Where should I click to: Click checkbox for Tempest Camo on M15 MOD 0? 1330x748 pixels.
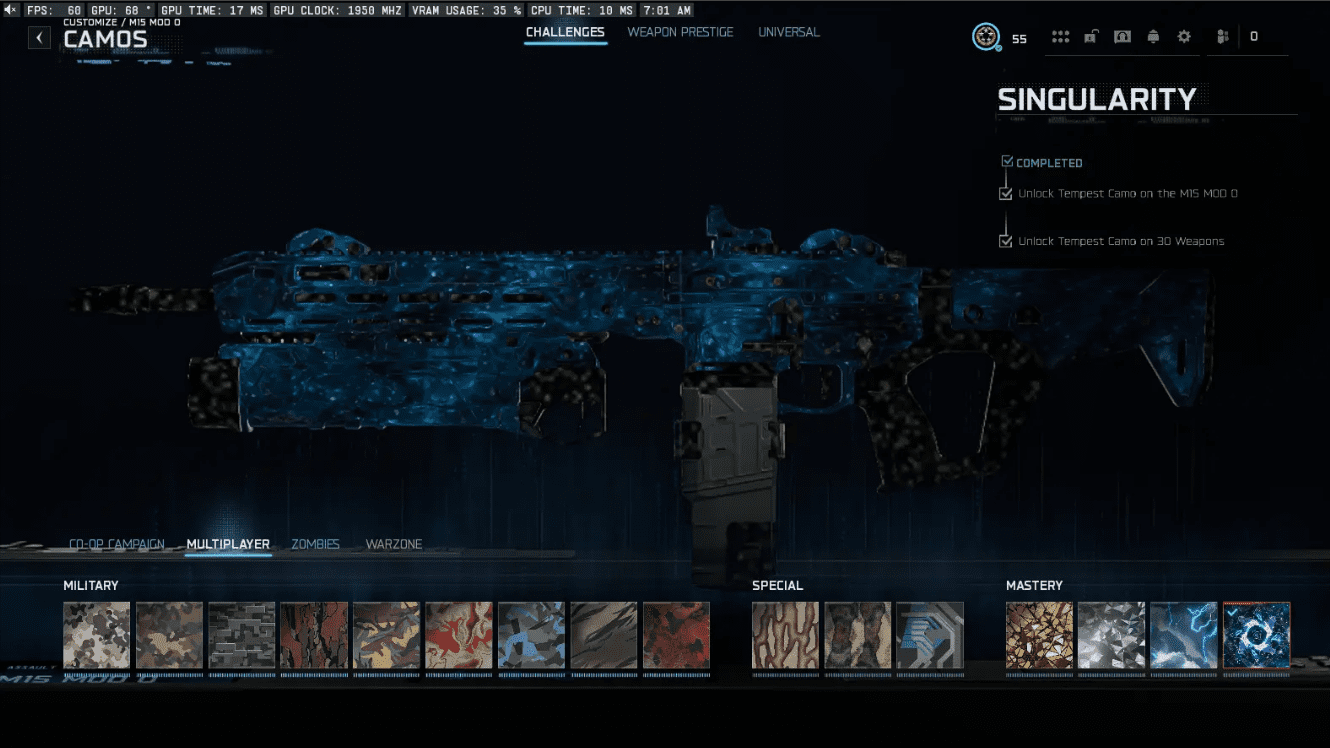click(x=1006, y=194)
